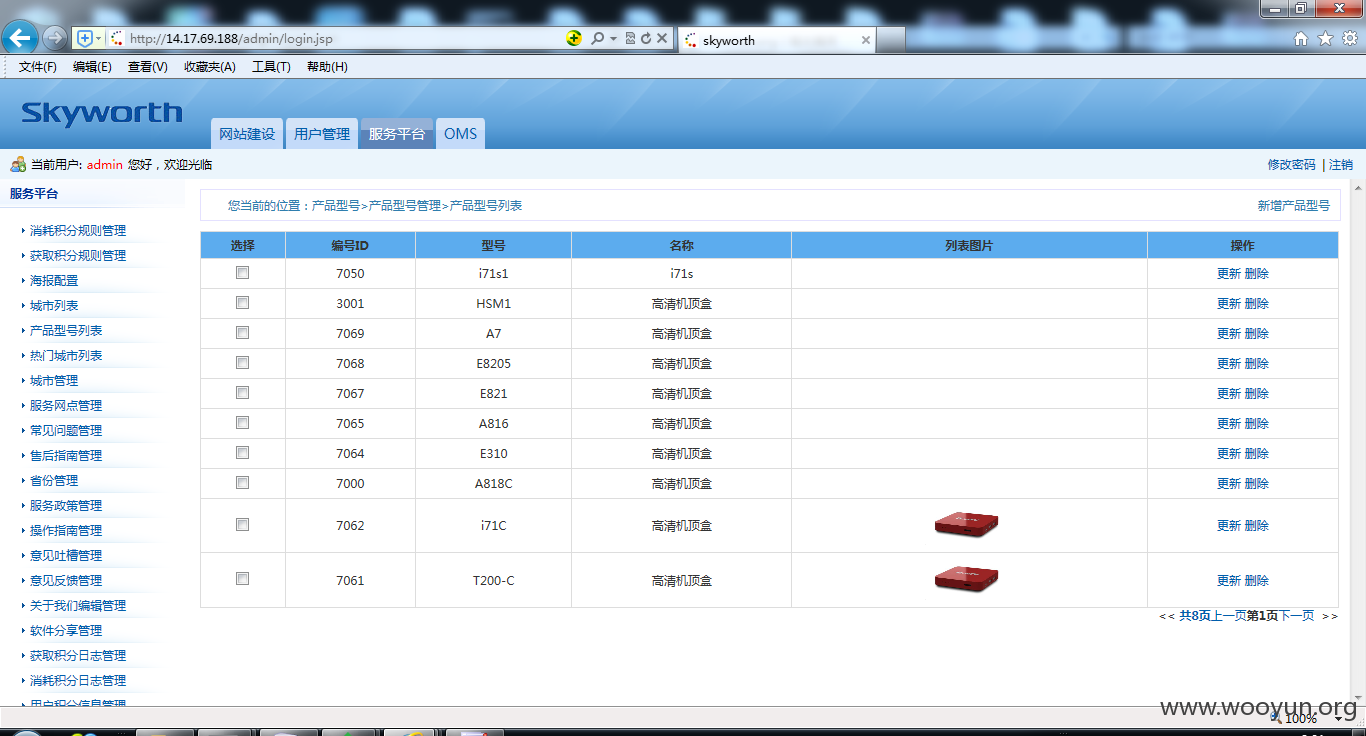Click 删除 for model HSM1
1366x736 pixels.
click(x=1257, y=303)
